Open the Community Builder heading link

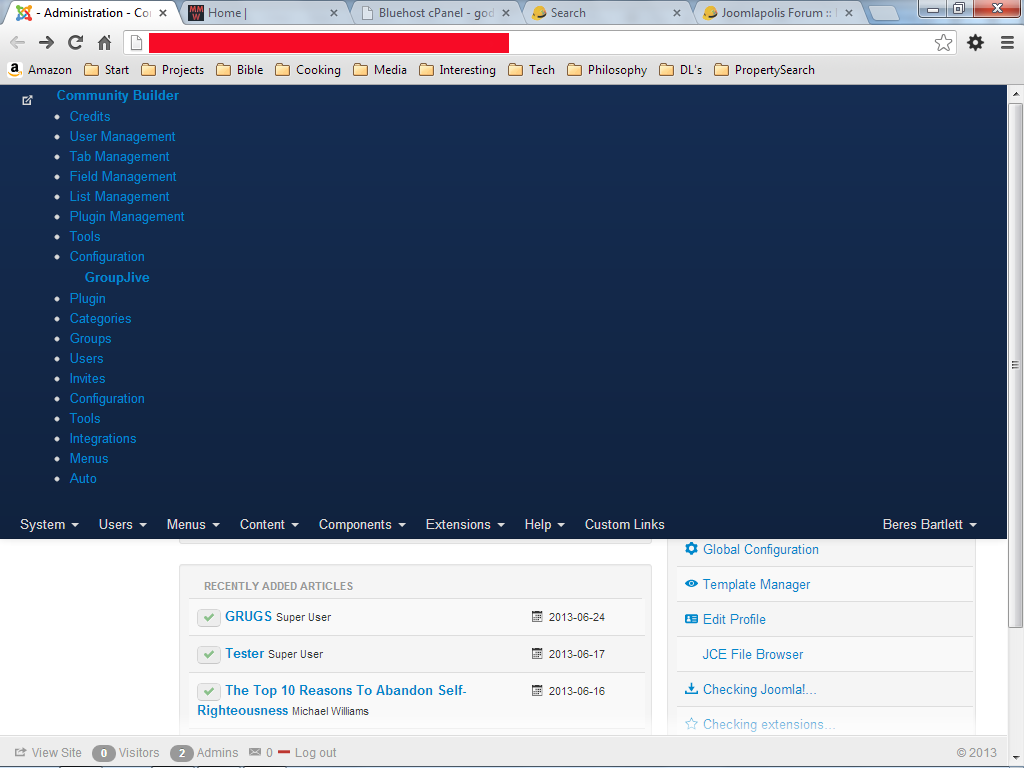(118, 95)
